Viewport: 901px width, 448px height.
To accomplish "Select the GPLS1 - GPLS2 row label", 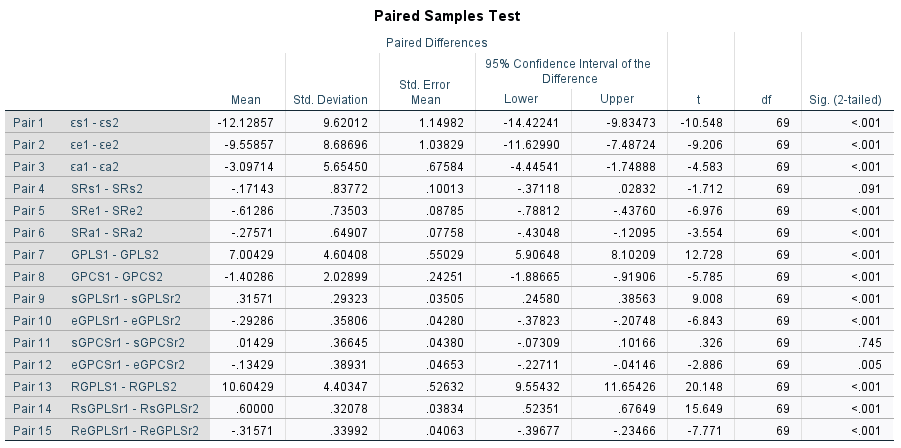I will pos(115,254).
